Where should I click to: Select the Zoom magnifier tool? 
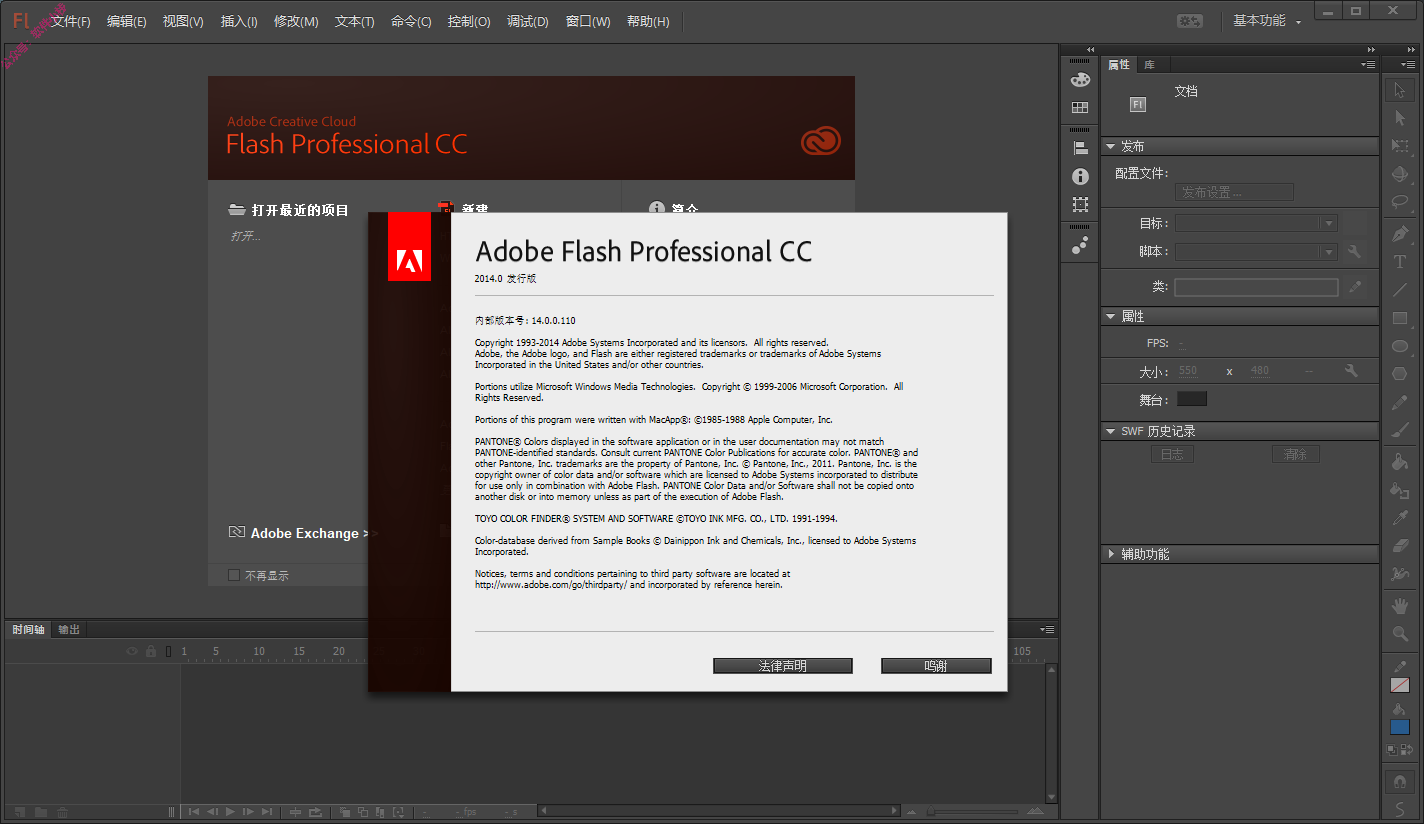tap(1400, 634)
